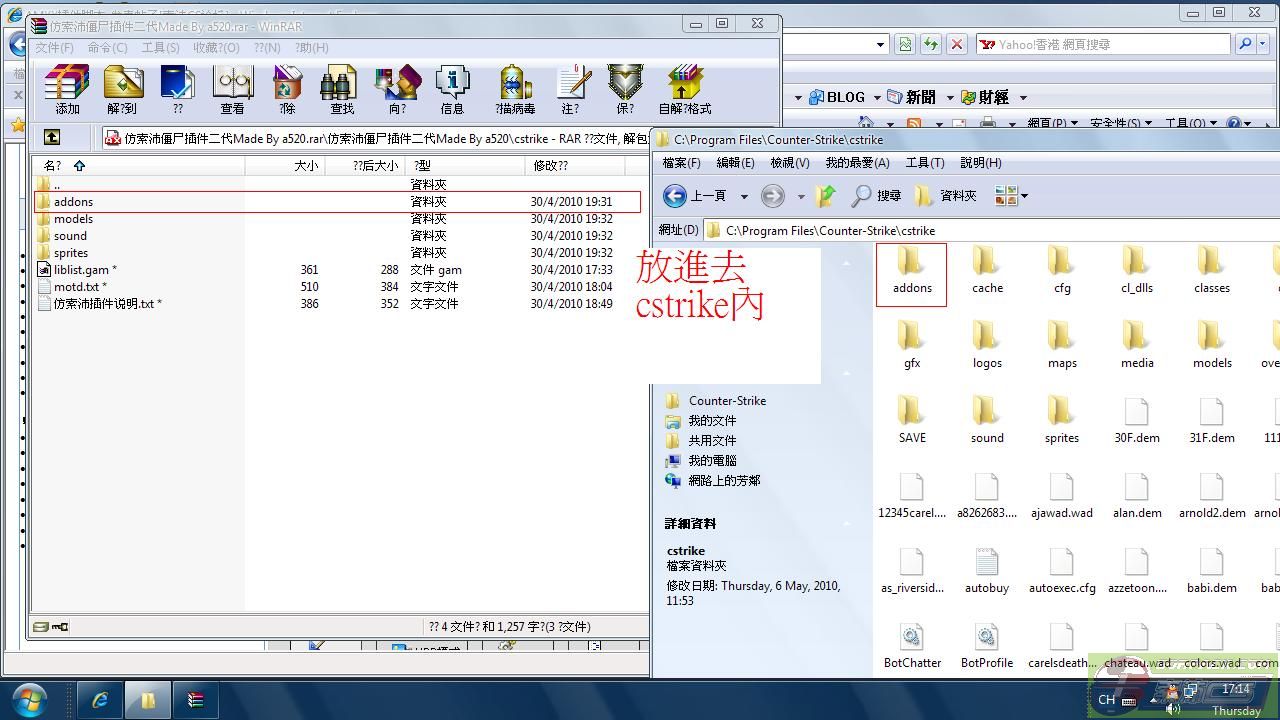Click the Delete recycle-bin icon in WinRAR
The height and width of the screenshot is (720, 1280).
click(x=287, y=90)
